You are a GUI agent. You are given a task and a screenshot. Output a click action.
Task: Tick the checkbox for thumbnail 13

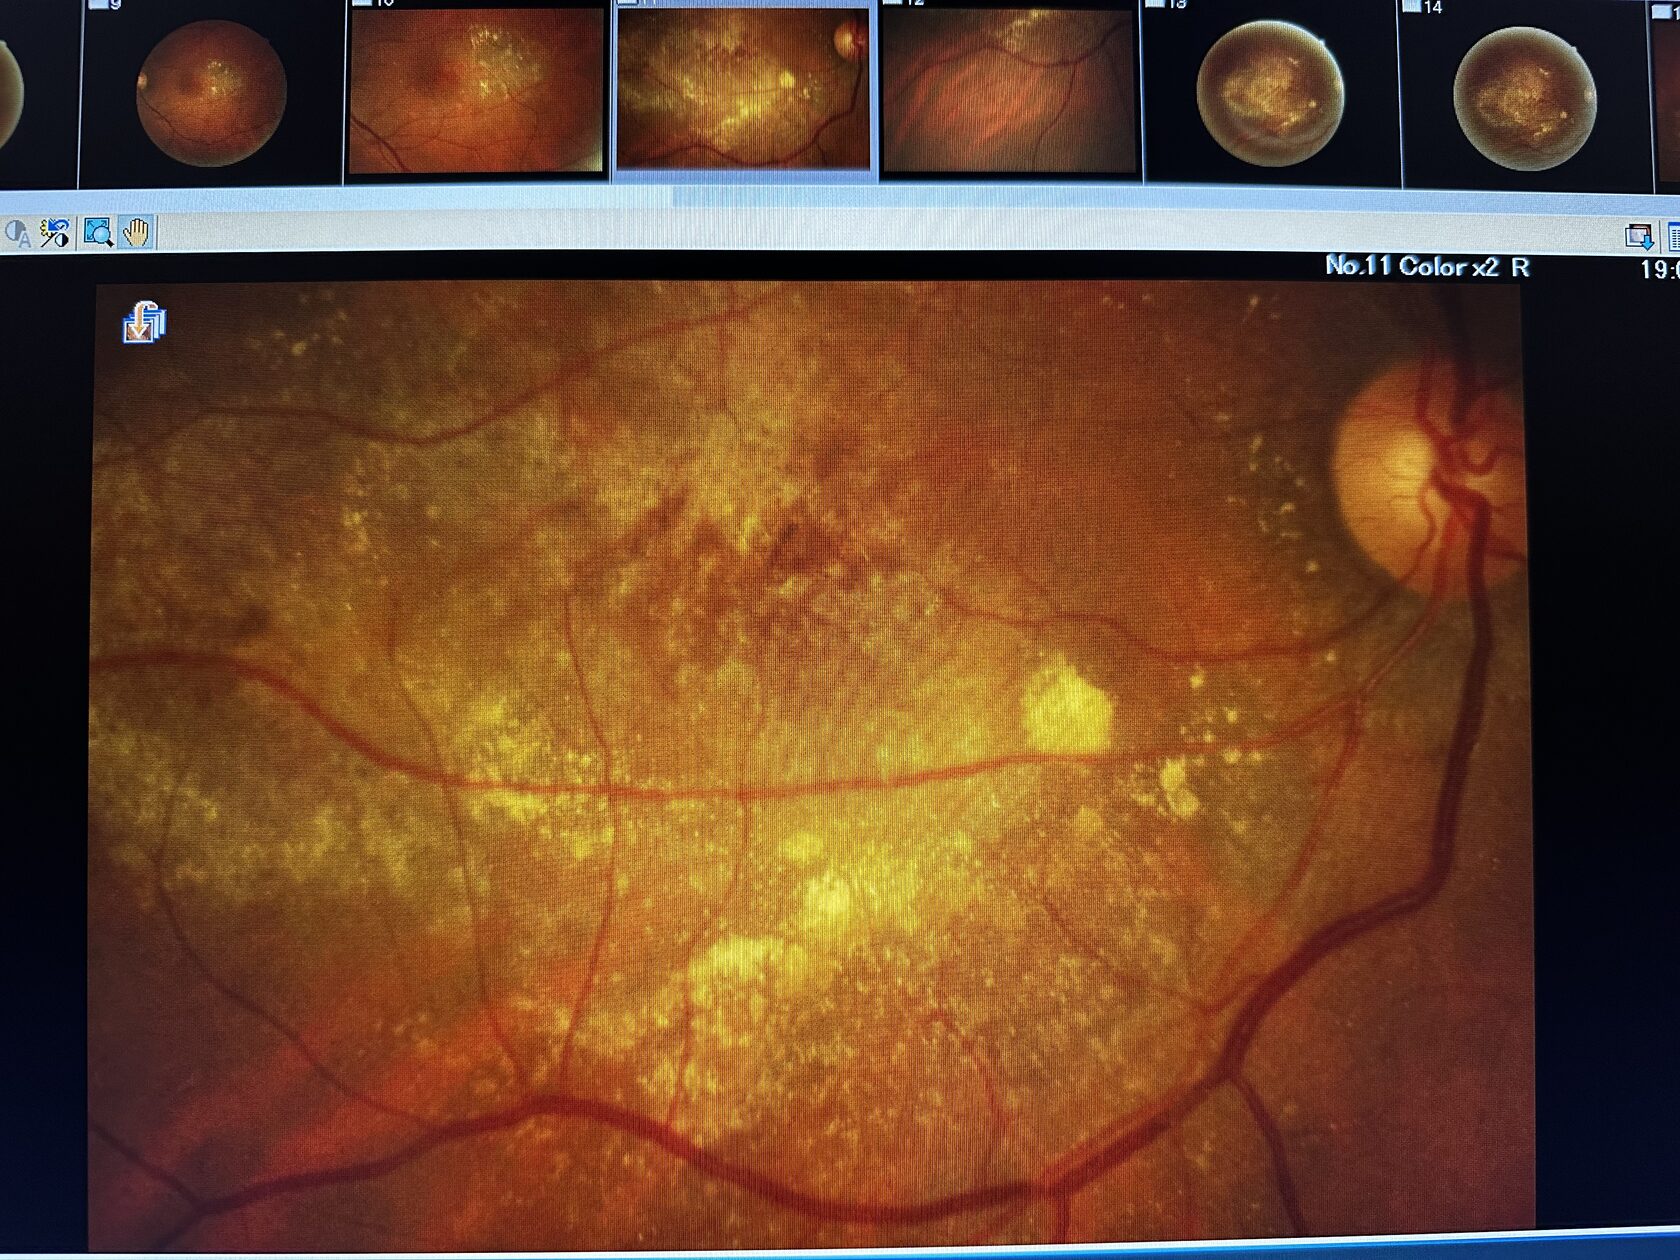pyautogui.click(x=1155, y=5)
